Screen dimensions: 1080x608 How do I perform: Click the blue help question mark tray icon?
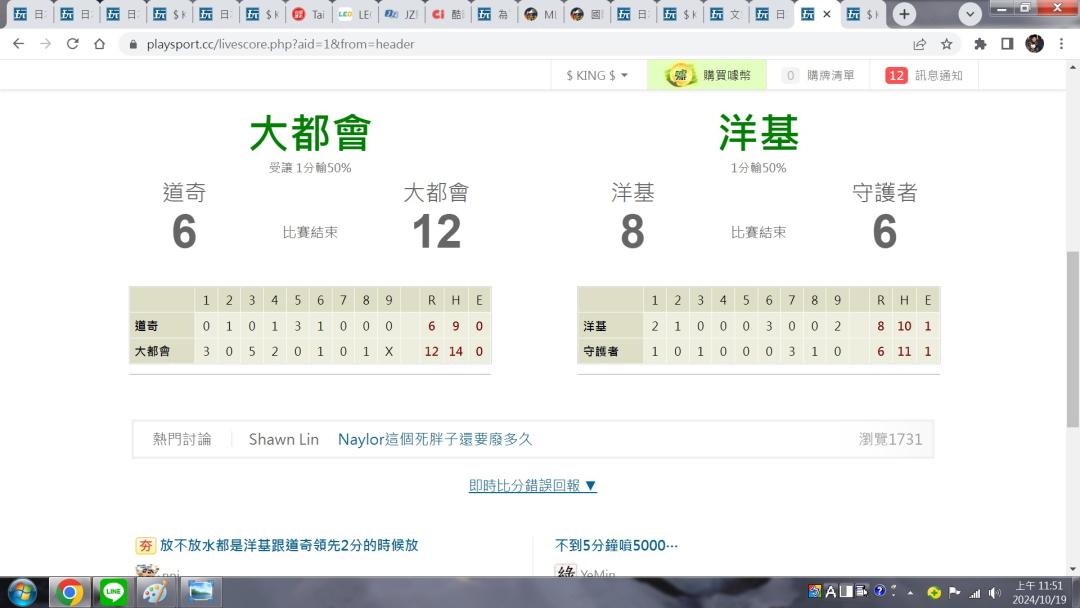tap(880, 591)
